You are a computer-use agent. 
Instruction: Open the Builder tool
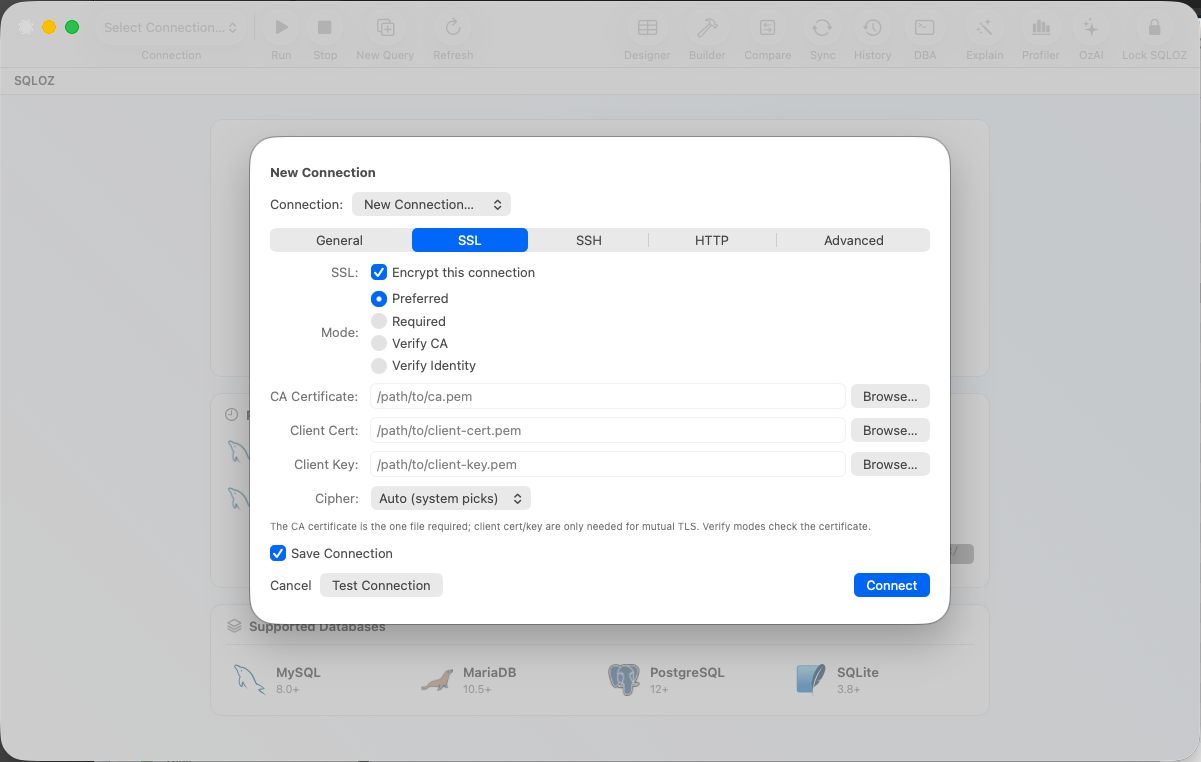click(707, 28)
